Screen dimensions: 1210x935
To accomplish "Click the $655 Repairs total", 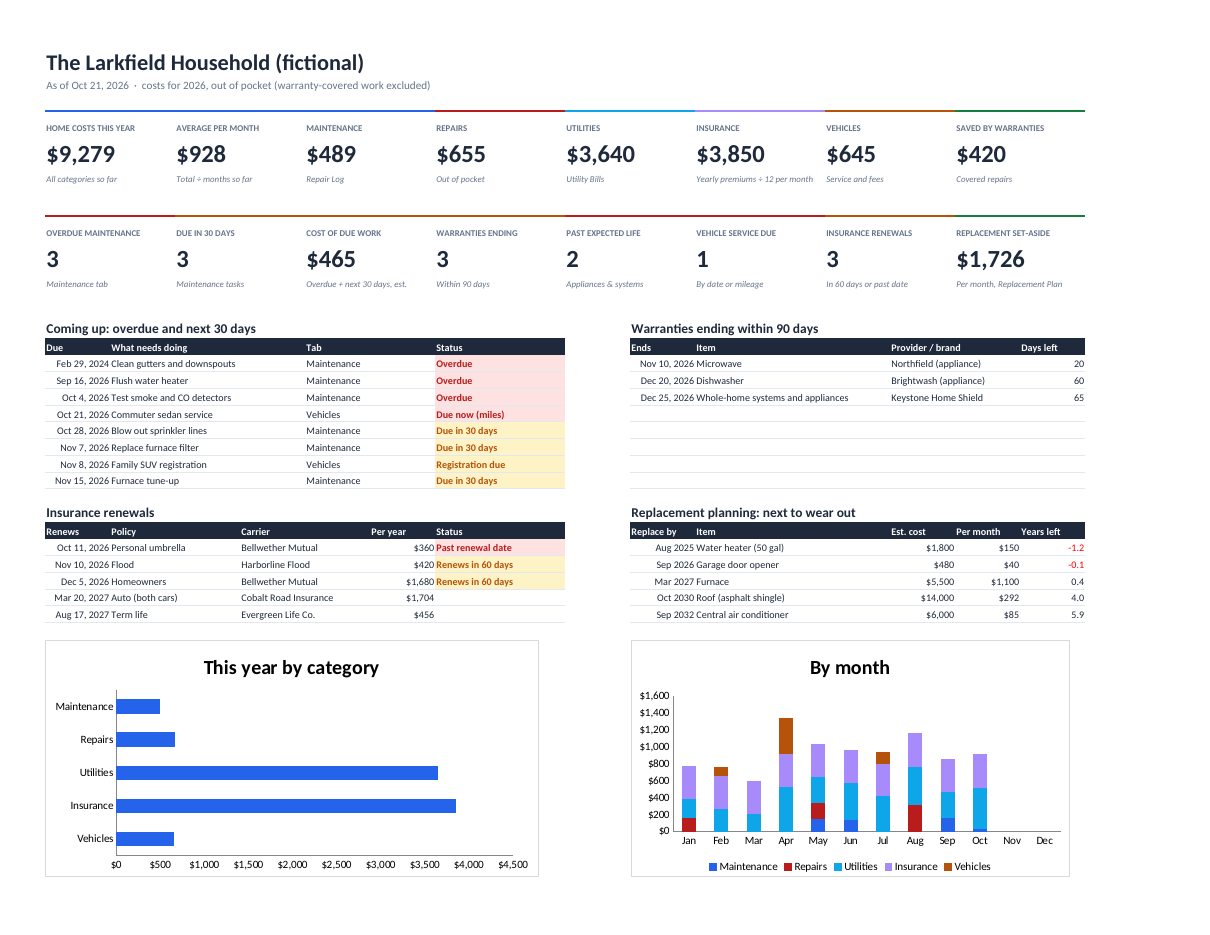I will point(461,154).
